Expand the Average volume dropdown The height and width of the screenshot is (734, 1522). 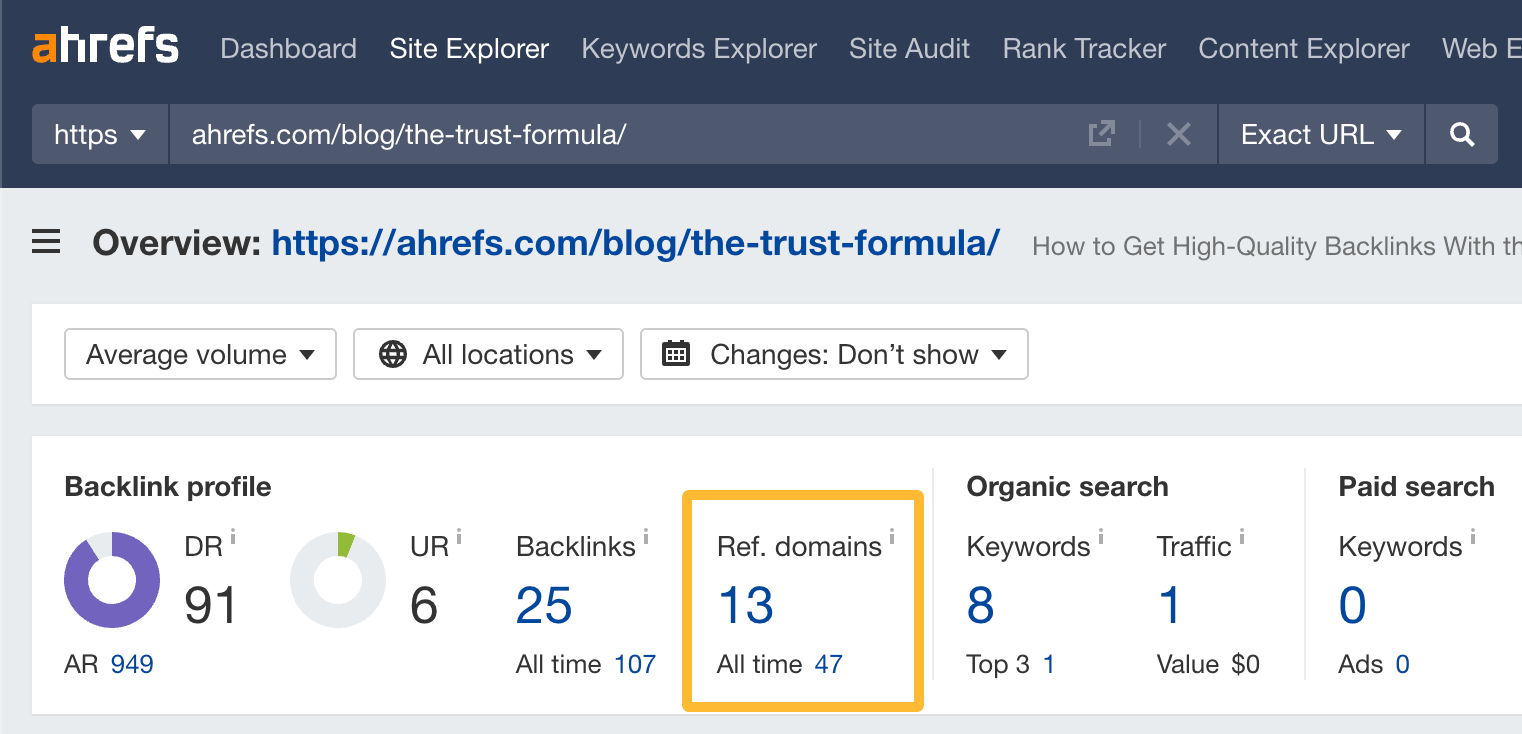point(199,354)
